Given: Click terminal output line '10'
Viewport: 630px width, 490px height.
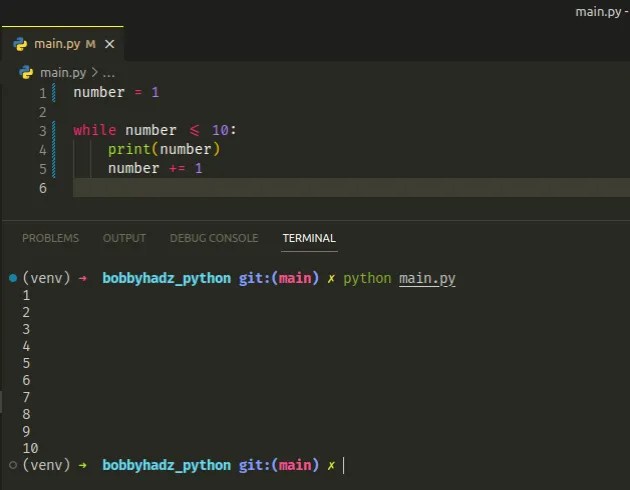Looking at the screenshot, I should (31, 448).
